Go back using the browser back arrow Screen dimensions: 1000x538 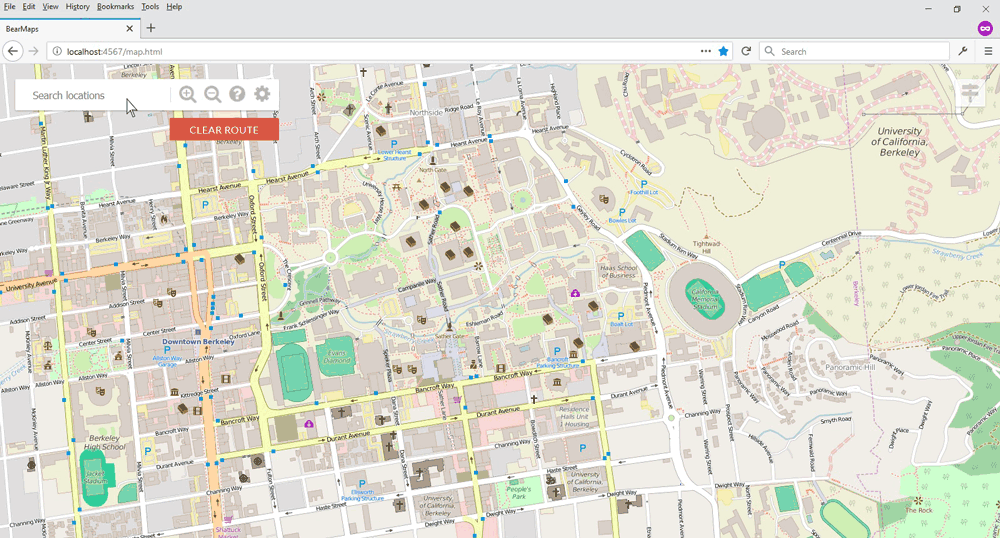point(13,51)
